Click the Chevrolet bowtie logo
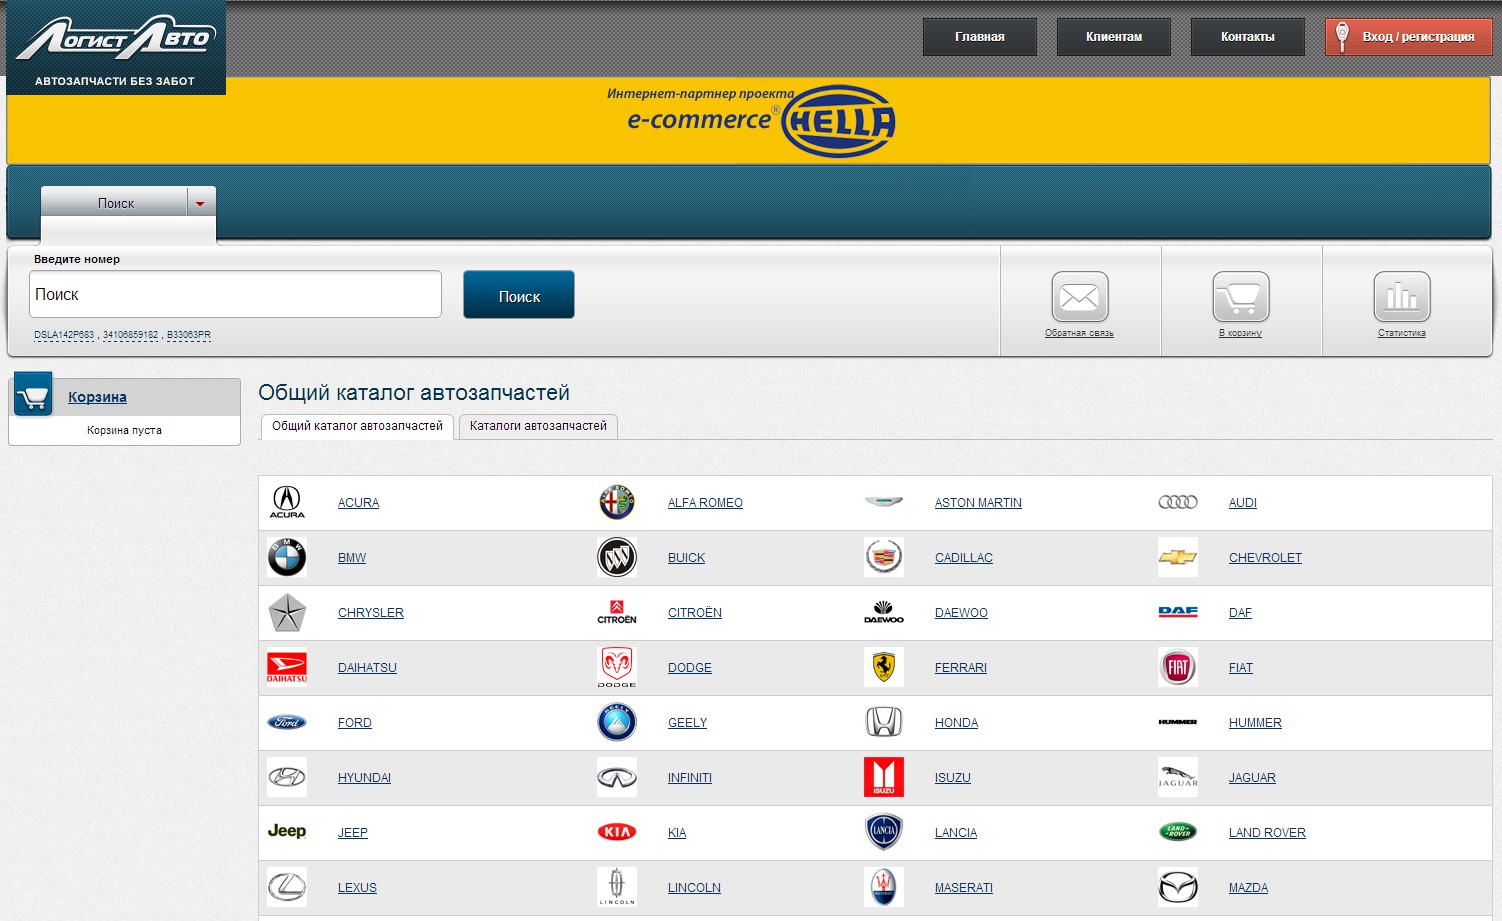1502x921 pixels. tap(1178, 557)
